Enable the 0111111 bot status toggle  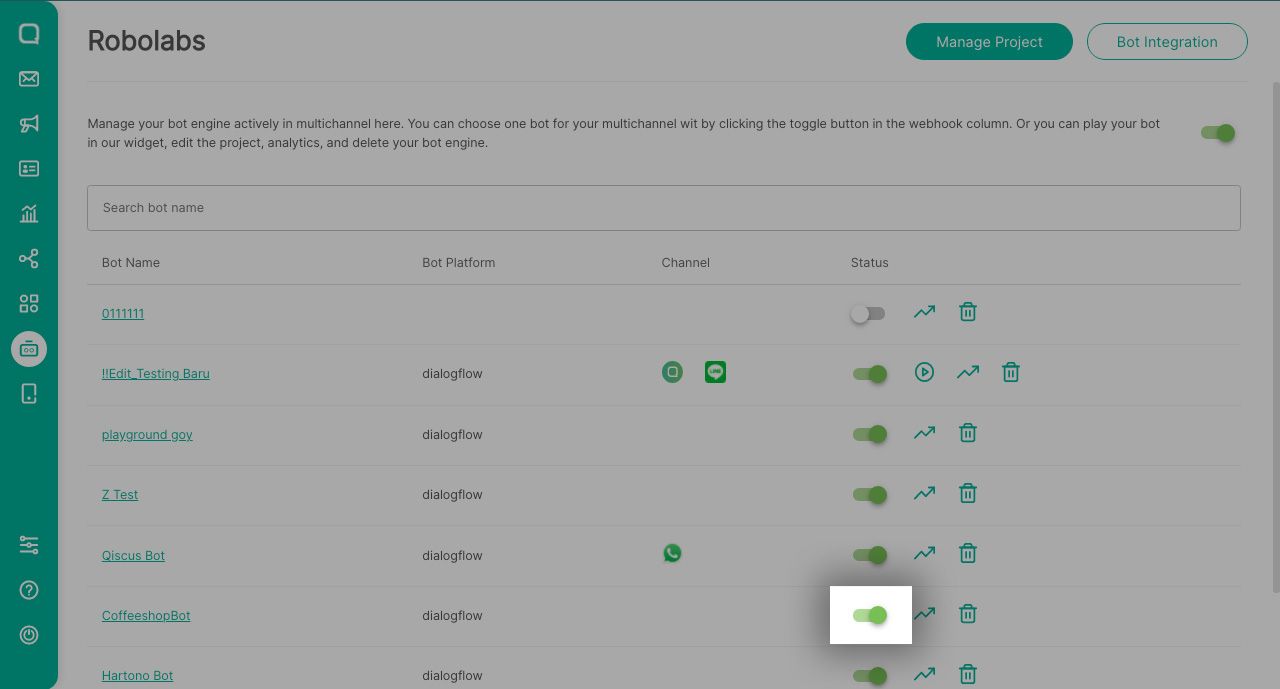868,314
